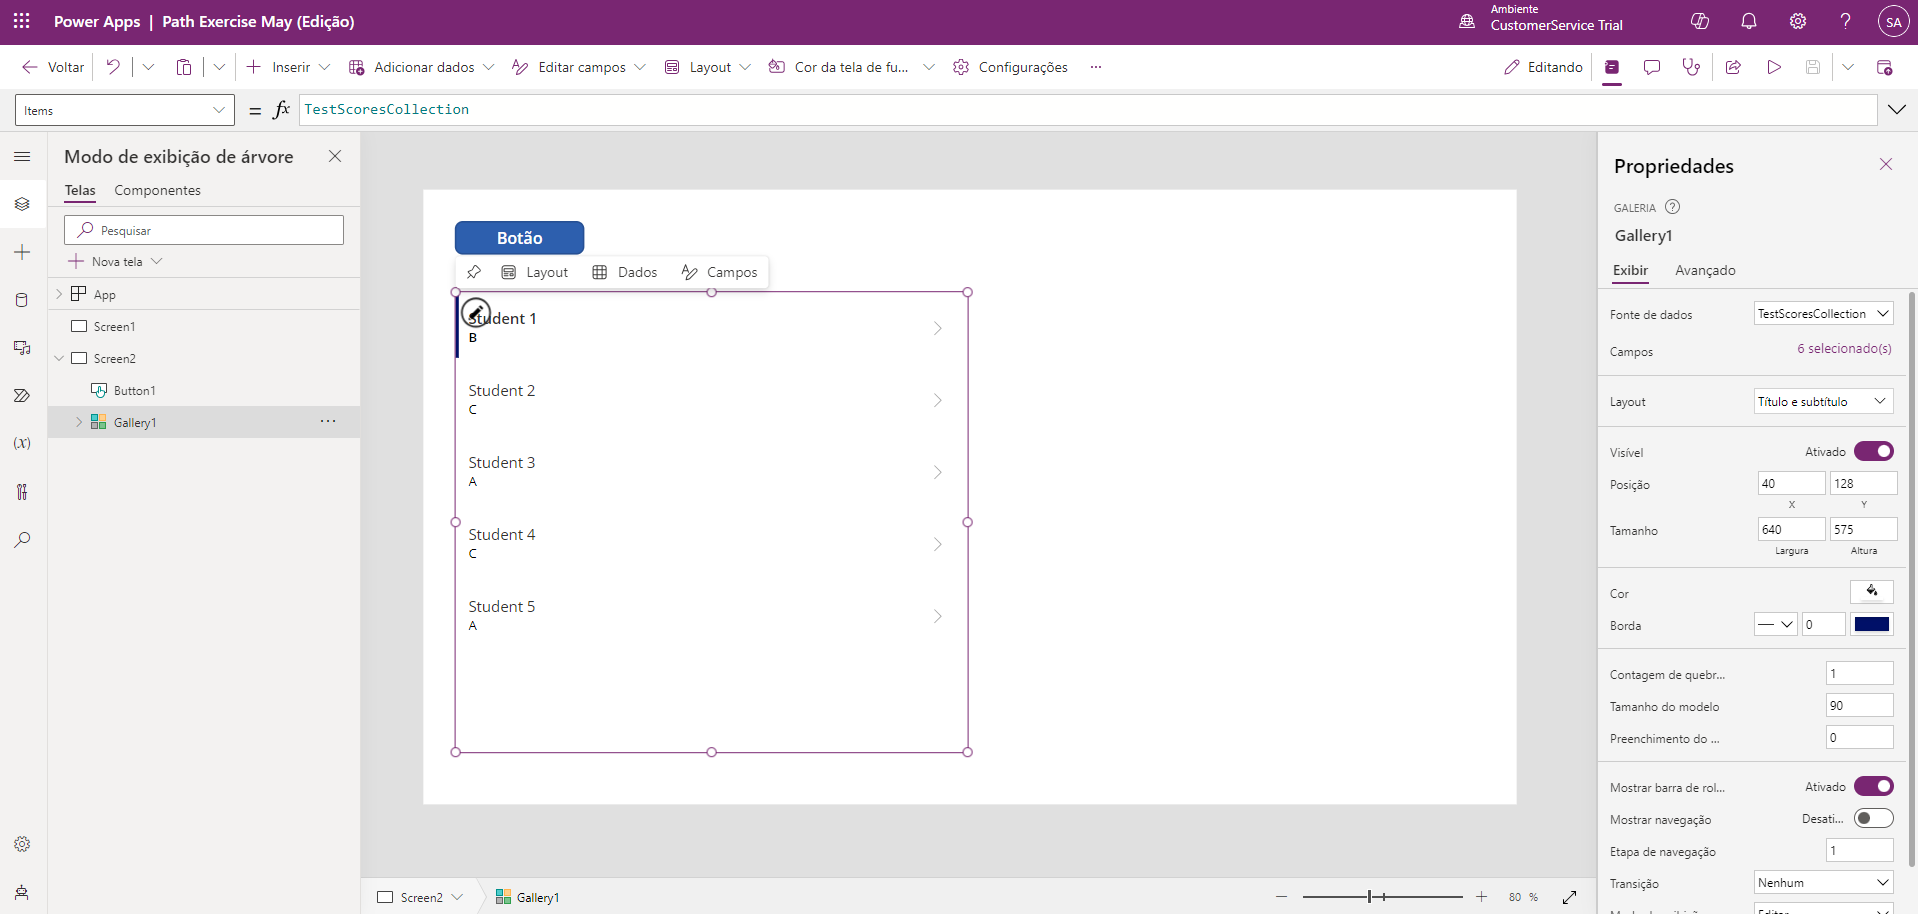Click Voltar to go back

coord(53,67)
